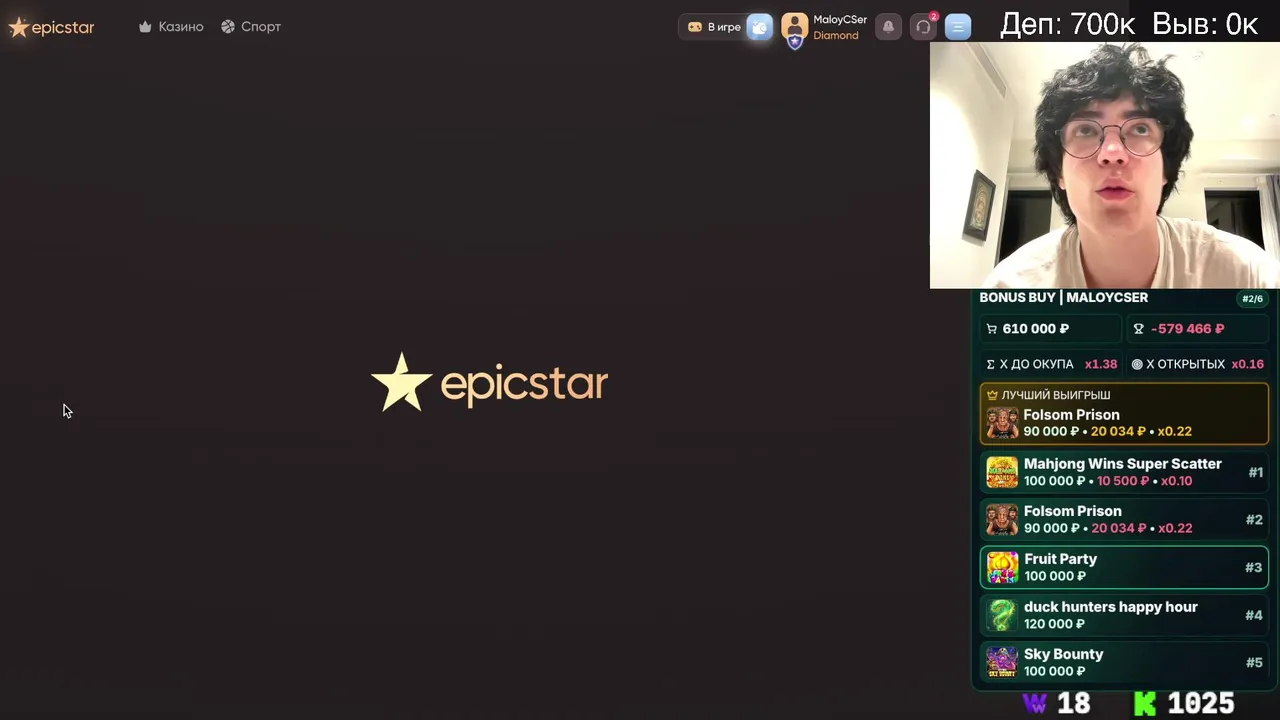The height and width of the screenshot is (720, 1280).
Task: Click the 10 500 ₽ Mahjong win amount
Action: pos(1123,481)
